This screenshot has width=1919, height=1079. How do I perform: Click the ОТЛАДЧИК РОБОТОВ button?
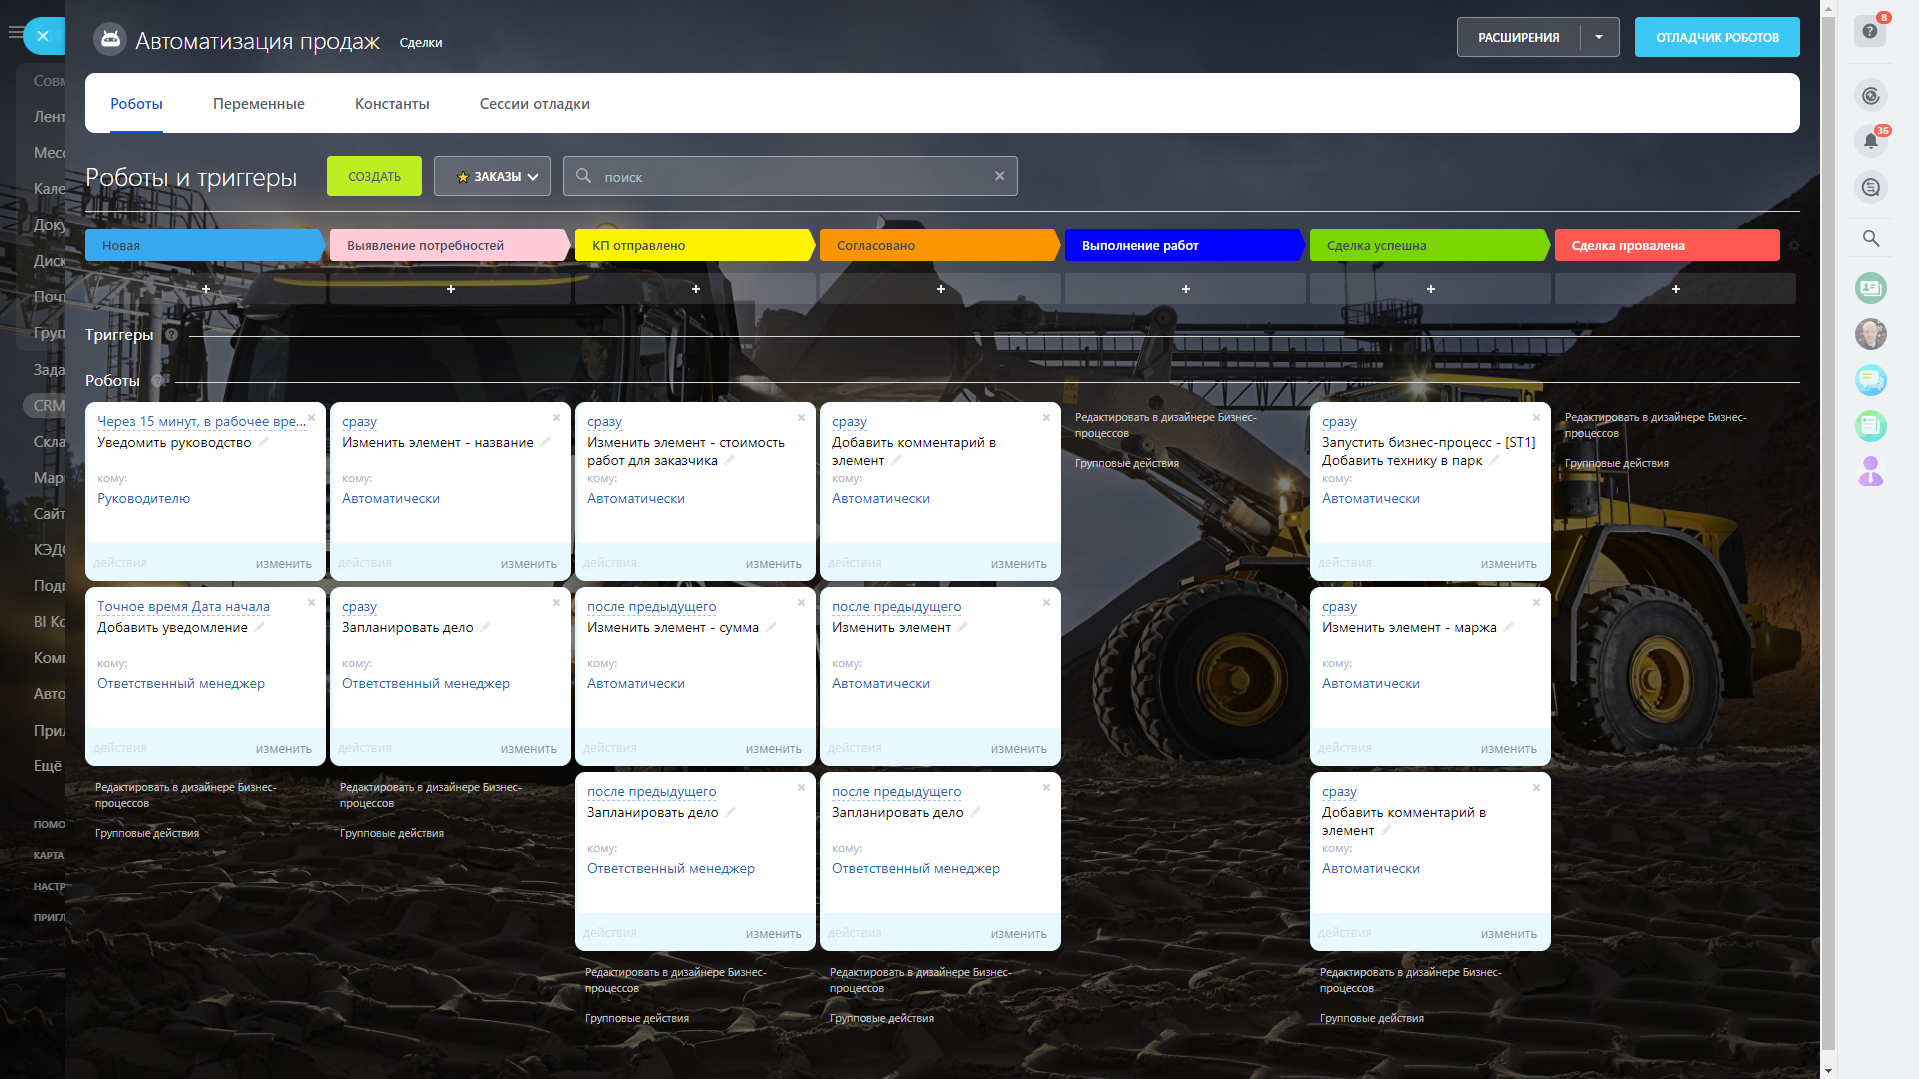tap(1716, 37)
